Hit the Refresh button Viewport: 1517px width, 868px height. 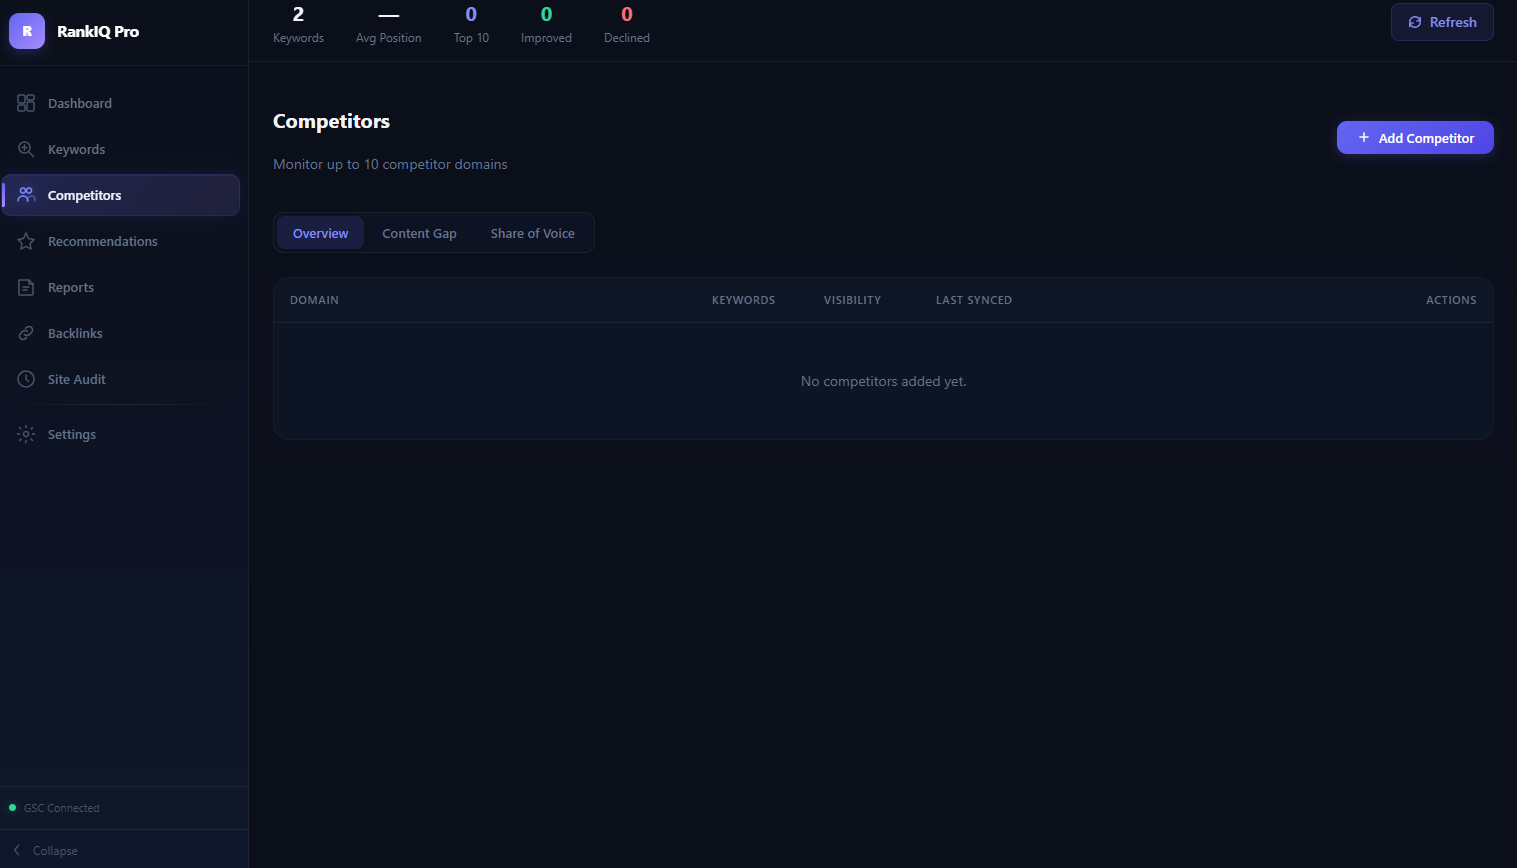pyautogui.click(x=1441, y=22)
